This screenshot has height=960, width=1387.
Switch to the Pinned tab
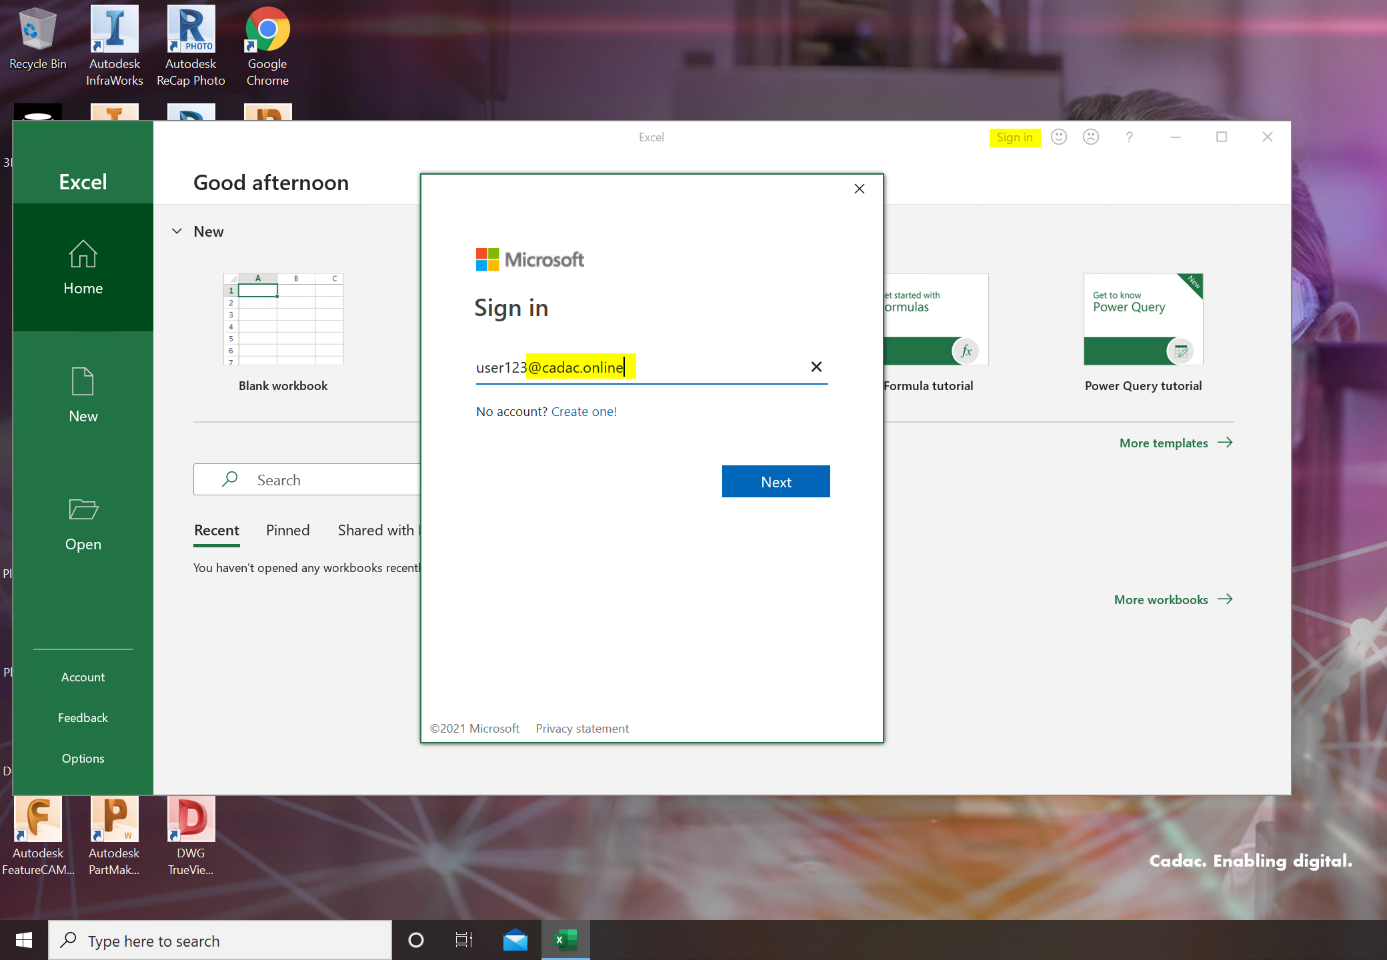[x=288, y=531]
